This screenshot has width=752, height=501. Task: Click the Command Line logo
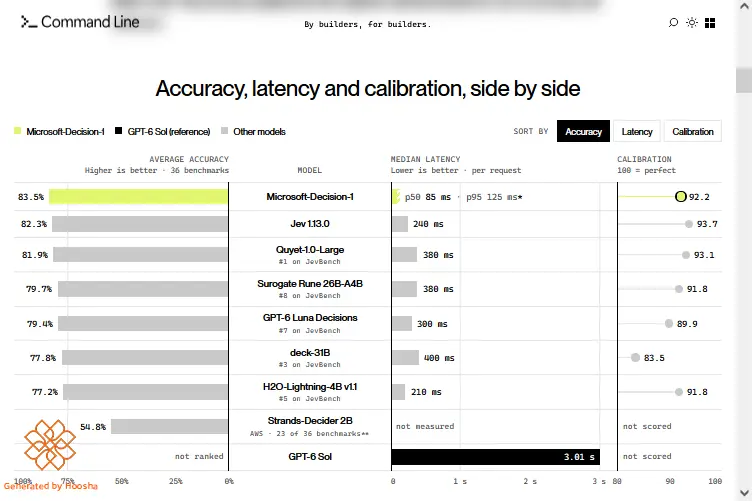coord(80,22)
